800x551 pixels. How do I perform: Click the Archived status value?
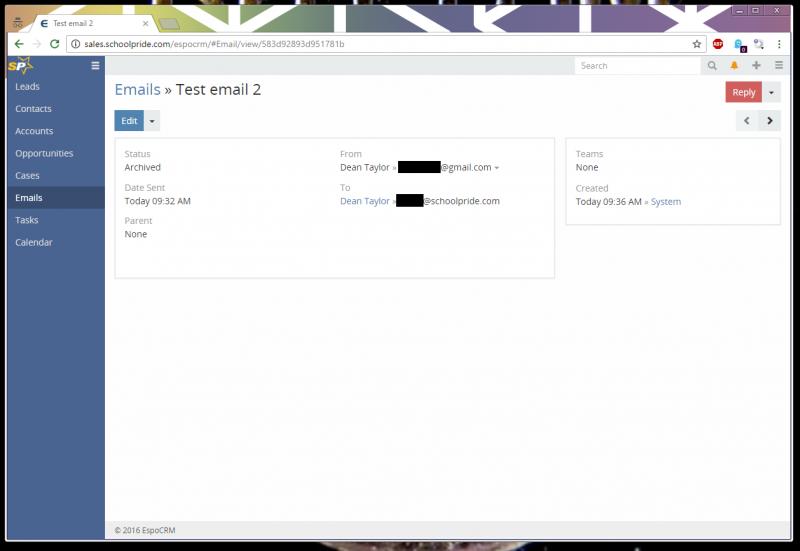142,167
